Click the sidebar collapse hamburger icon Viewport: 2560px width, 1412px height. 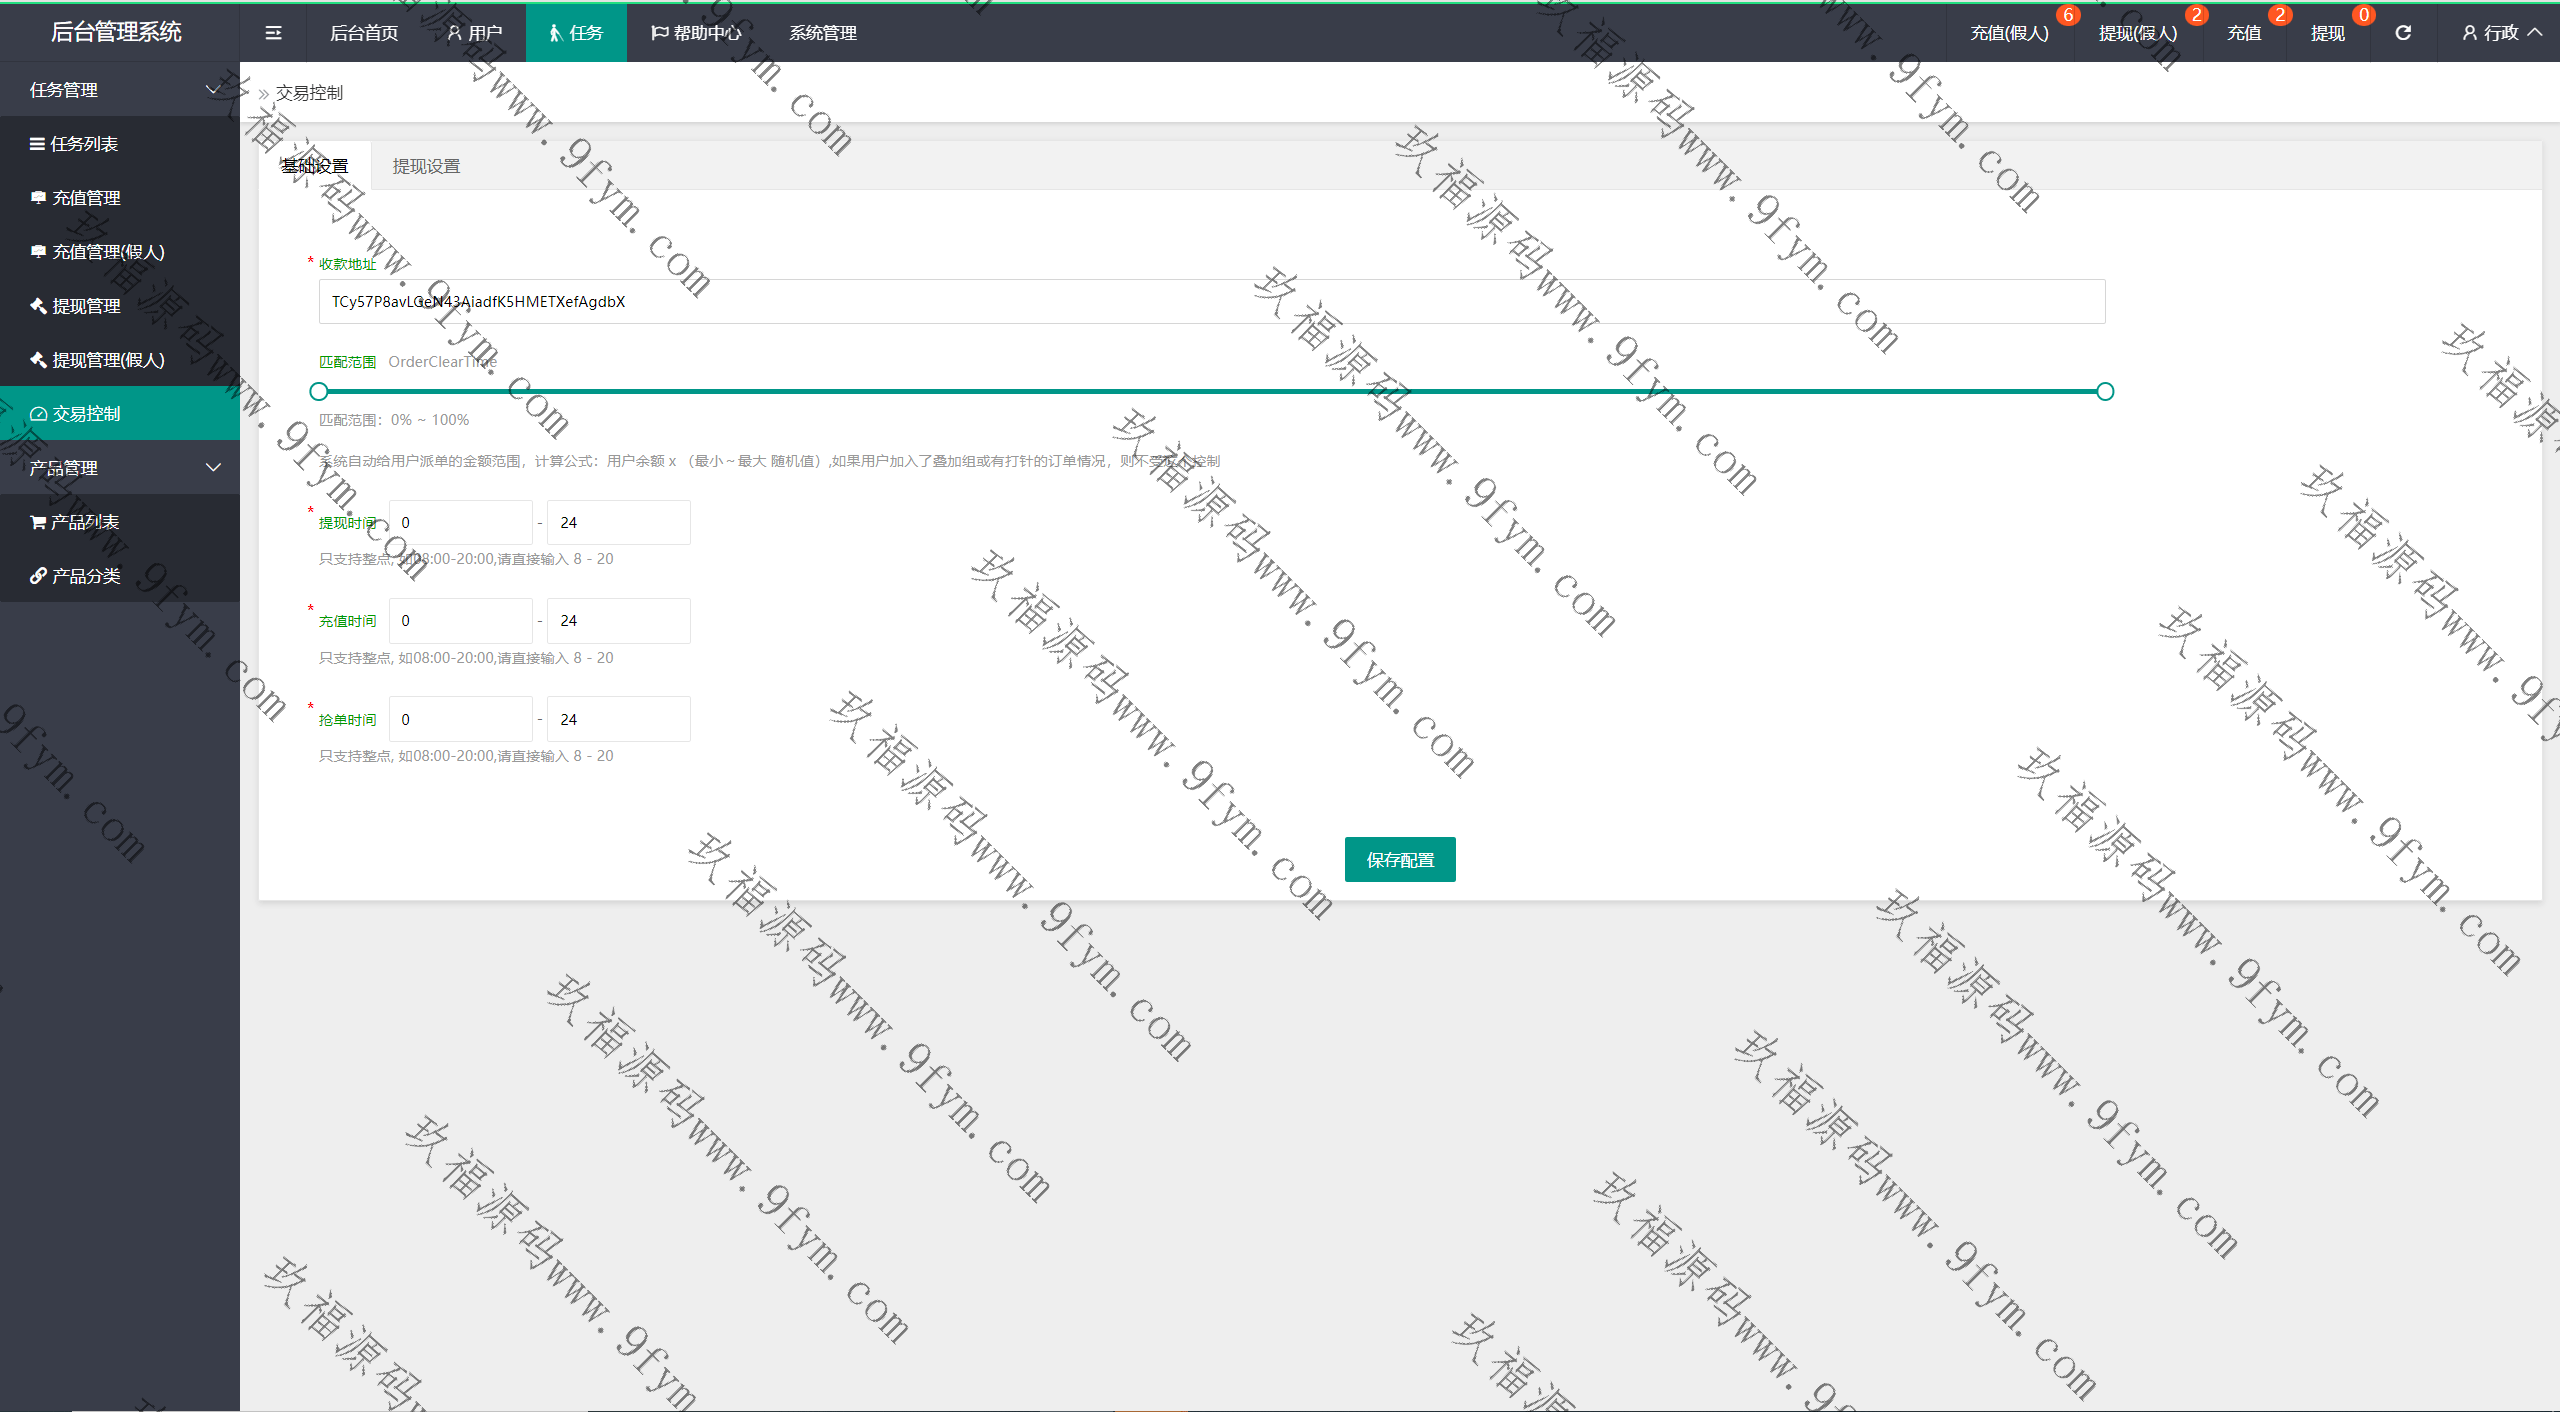pos(273,33)
